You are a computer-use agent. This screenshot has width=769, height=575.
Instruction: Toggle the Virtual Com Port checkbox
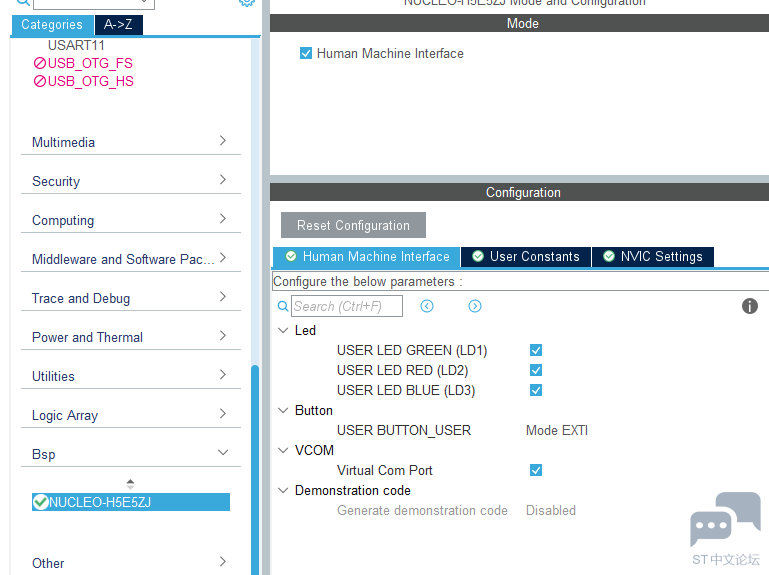[536, 470]
